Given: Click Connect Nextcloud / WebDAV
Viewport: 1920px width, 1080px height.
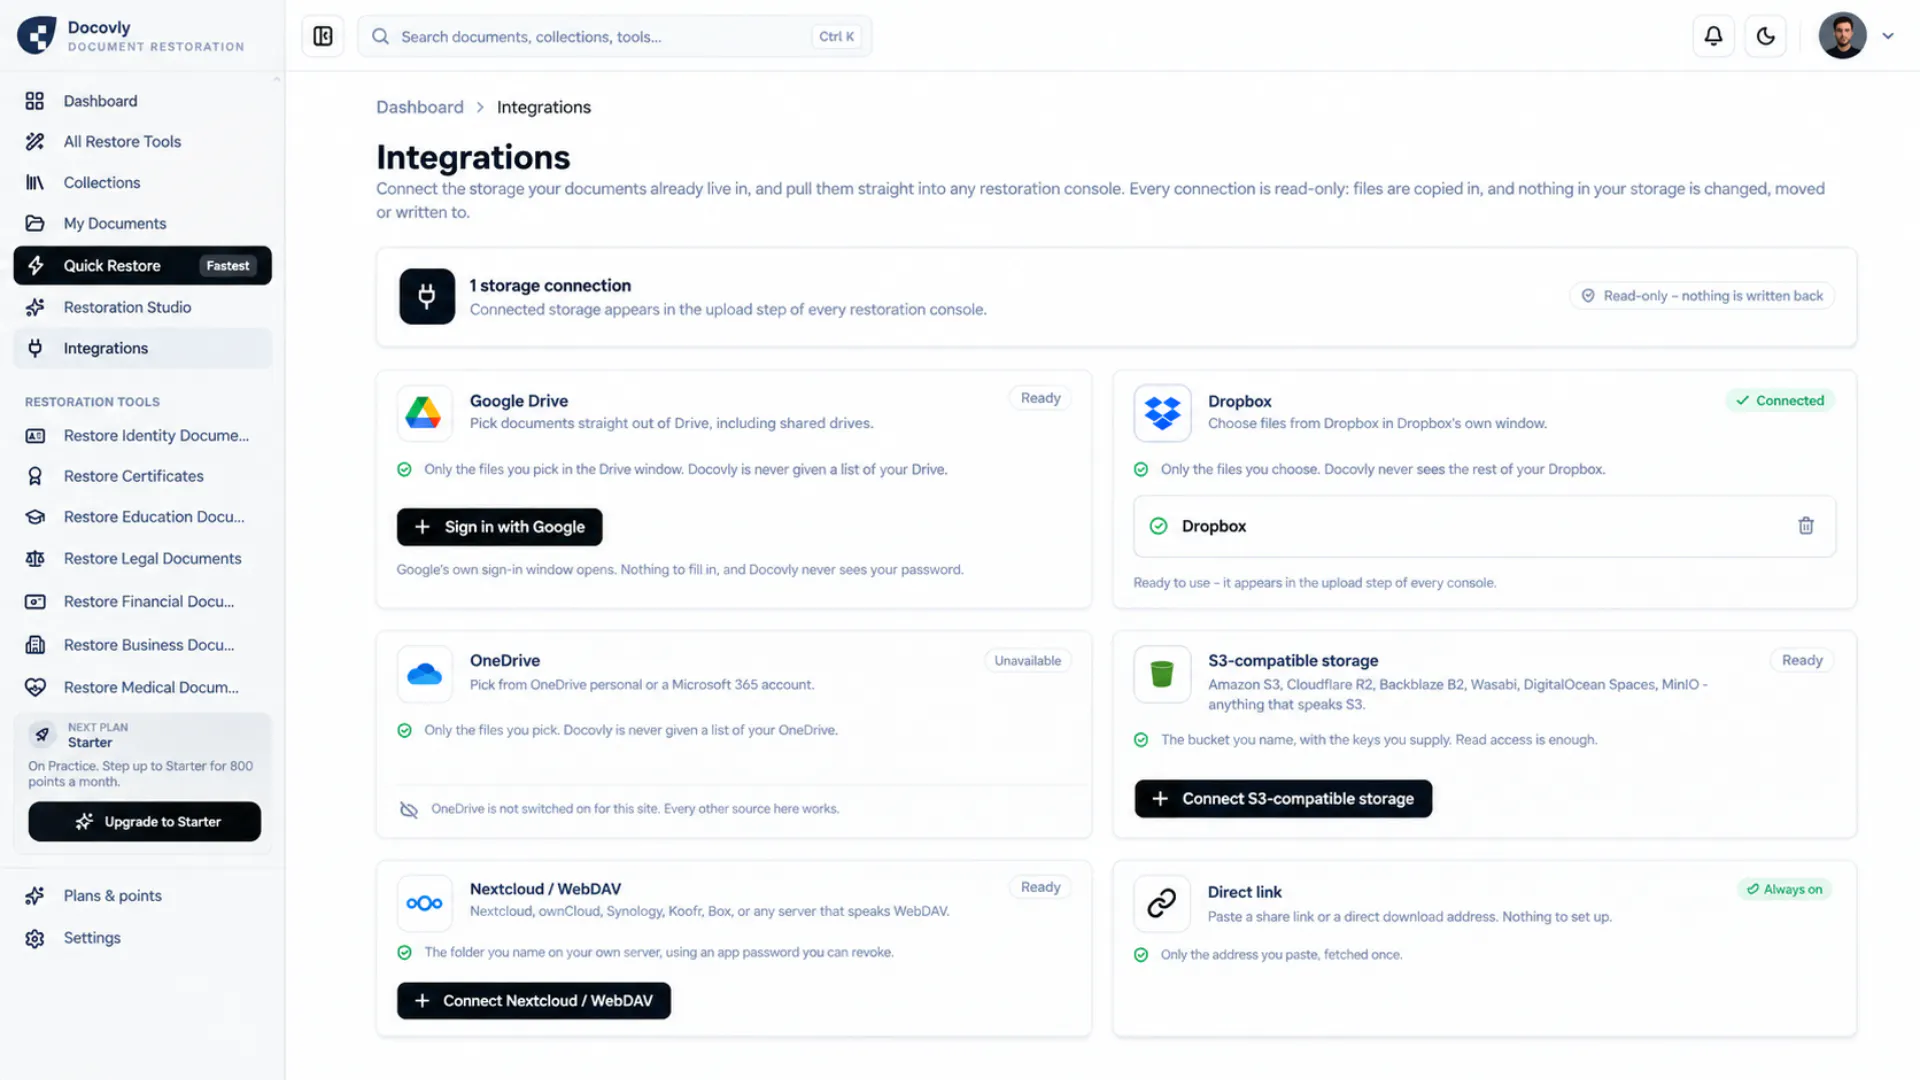Looking at the screenshot, I should 534,1001.
